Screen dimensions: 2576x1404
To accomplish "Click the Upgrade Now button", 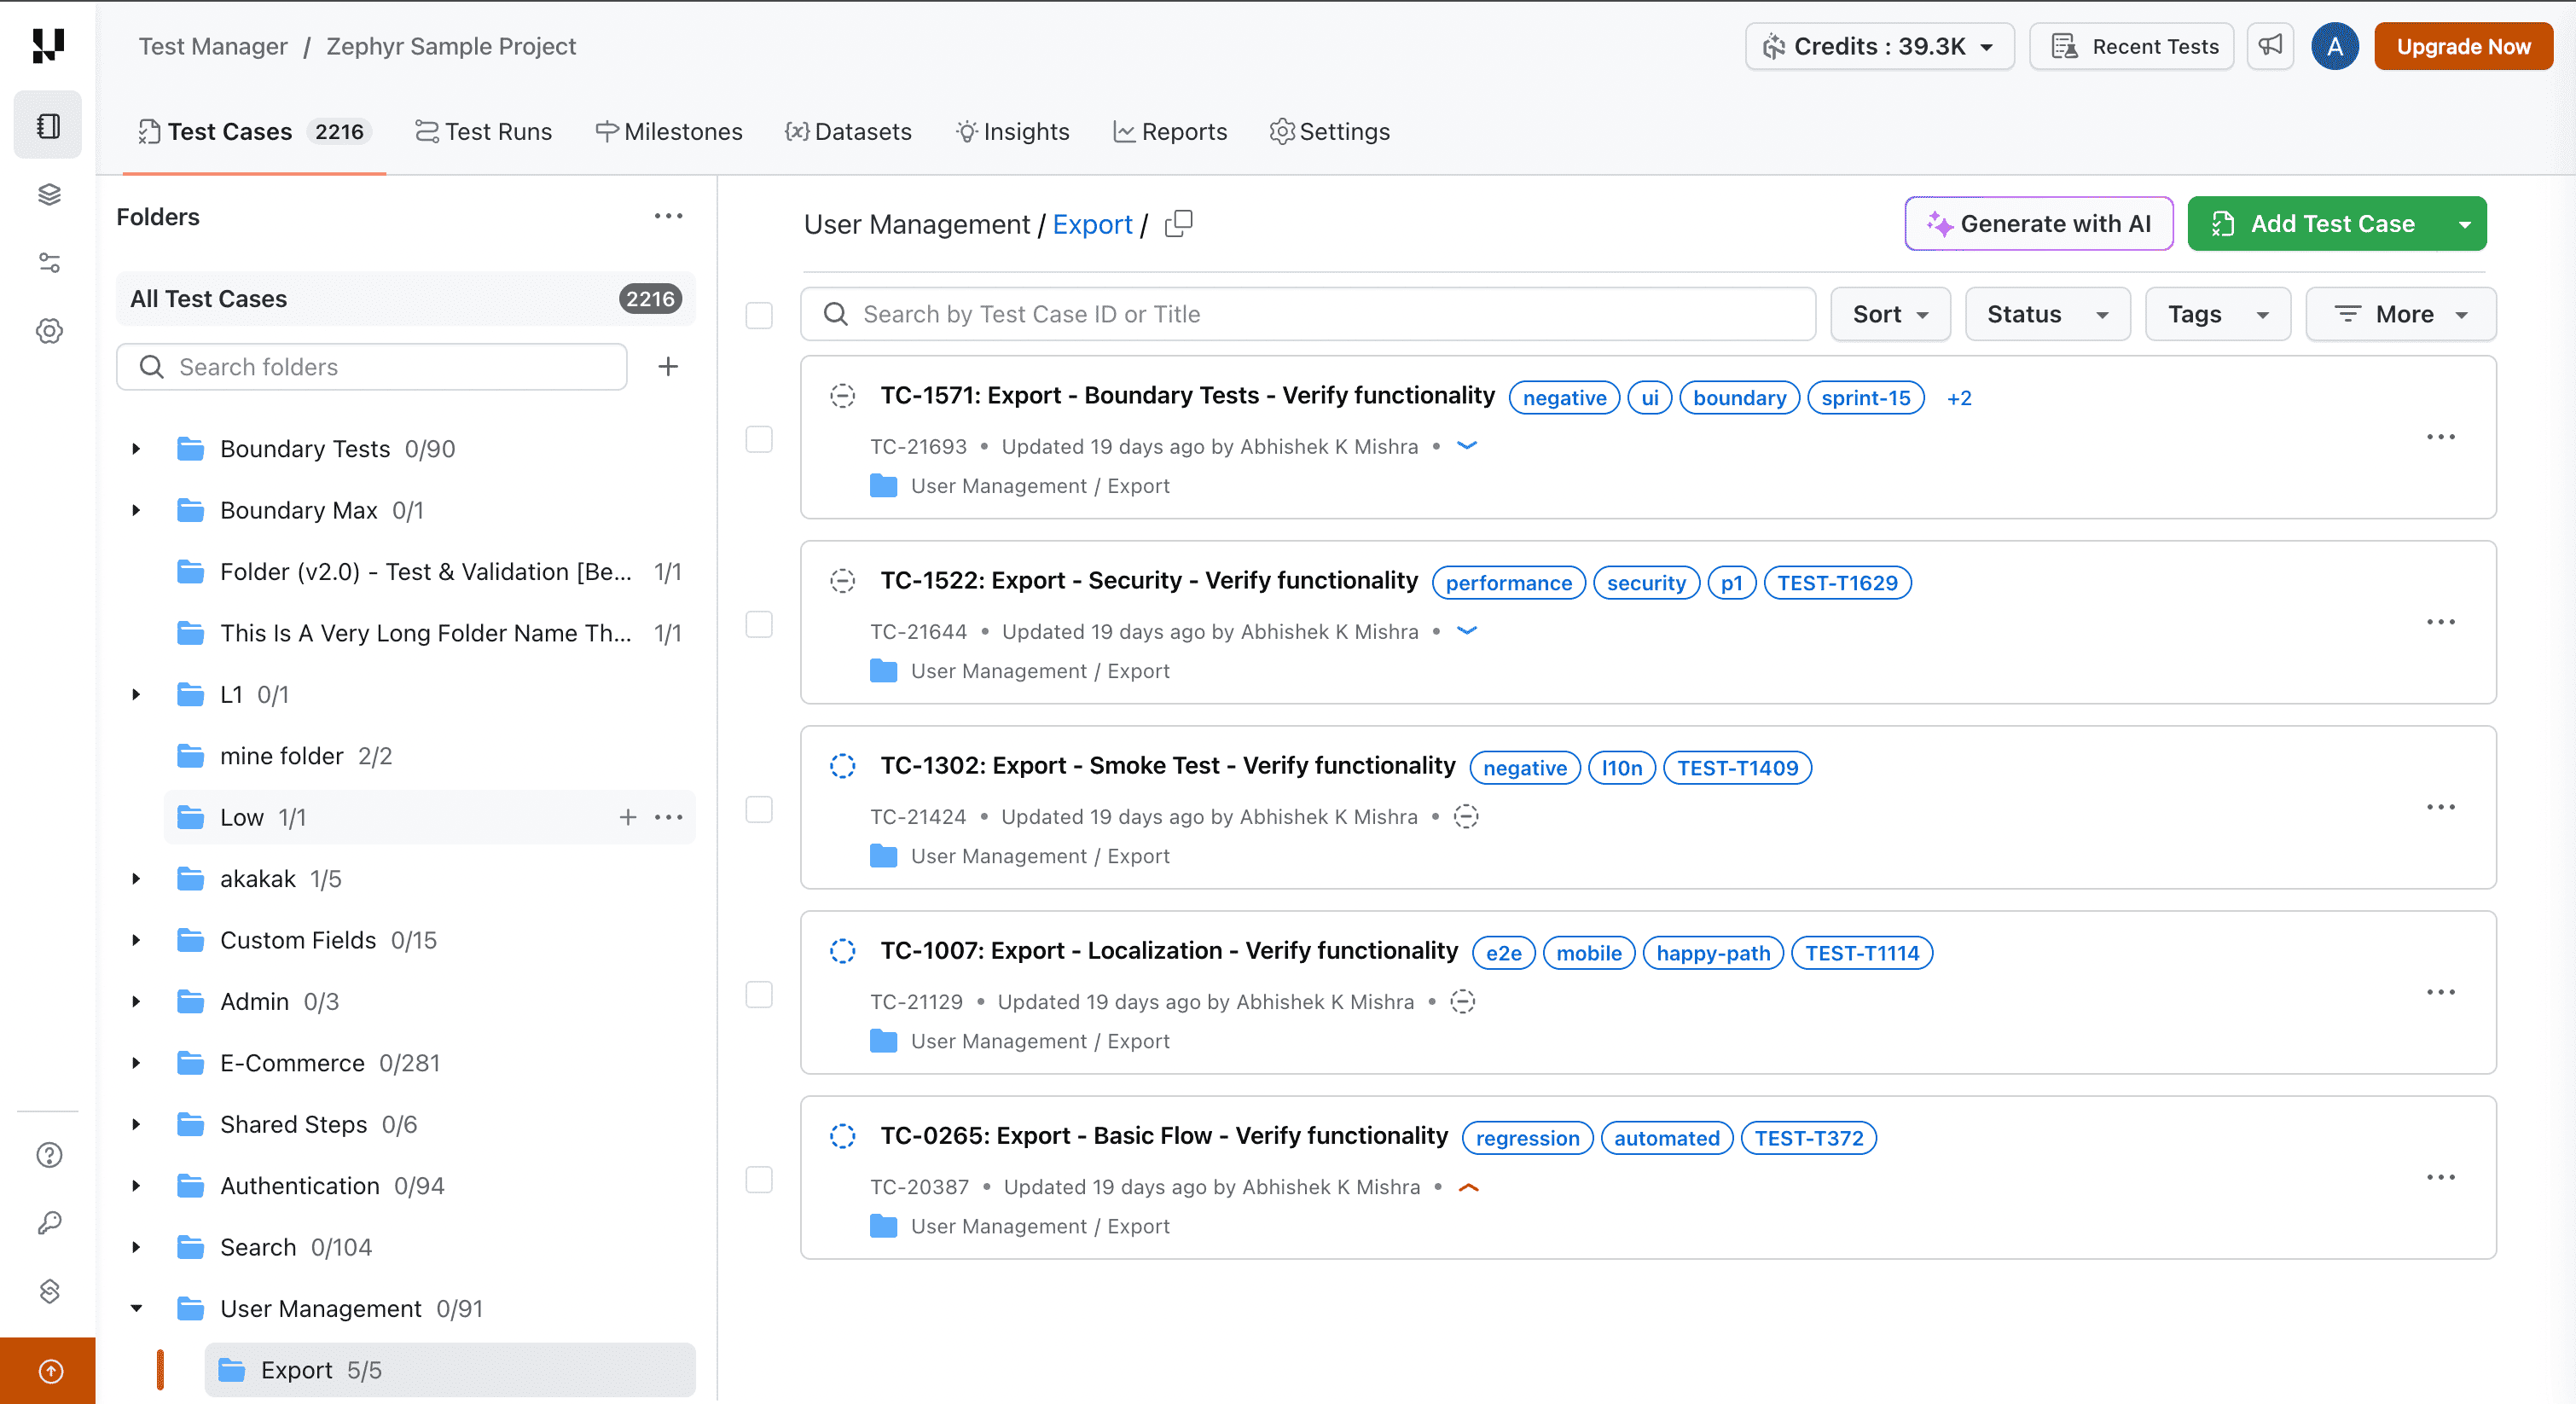I will pyautogui.click(x=2462, y=46).
